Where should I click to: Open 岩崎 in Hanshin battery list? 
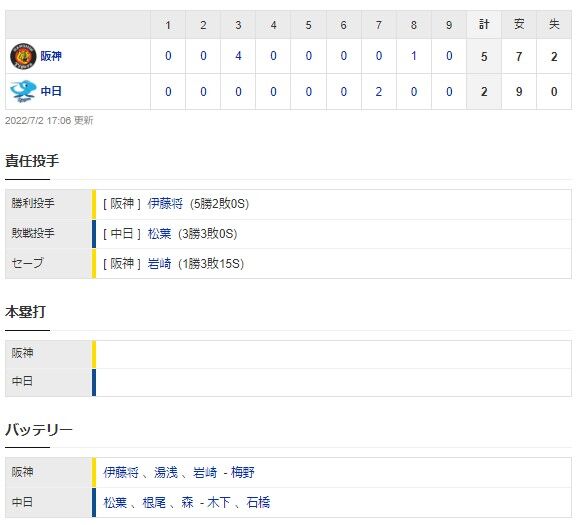point(205,472)
